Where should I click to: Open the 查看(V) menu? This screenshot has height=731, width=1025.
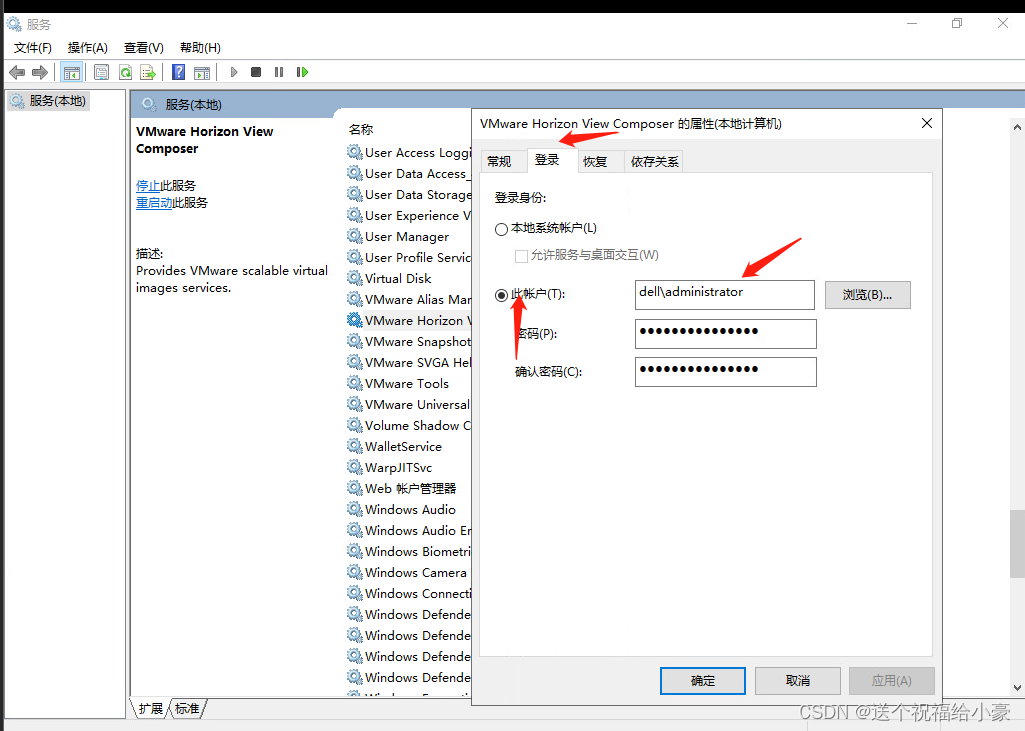pyautogui.click(x=144, y=48)
